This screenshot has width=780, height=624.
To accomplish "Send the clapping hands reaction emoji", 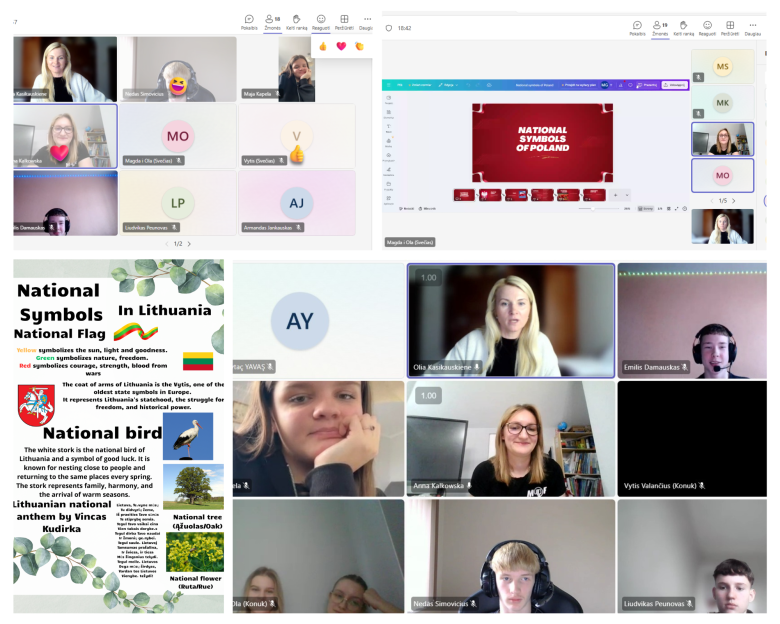I will point(359,46).
